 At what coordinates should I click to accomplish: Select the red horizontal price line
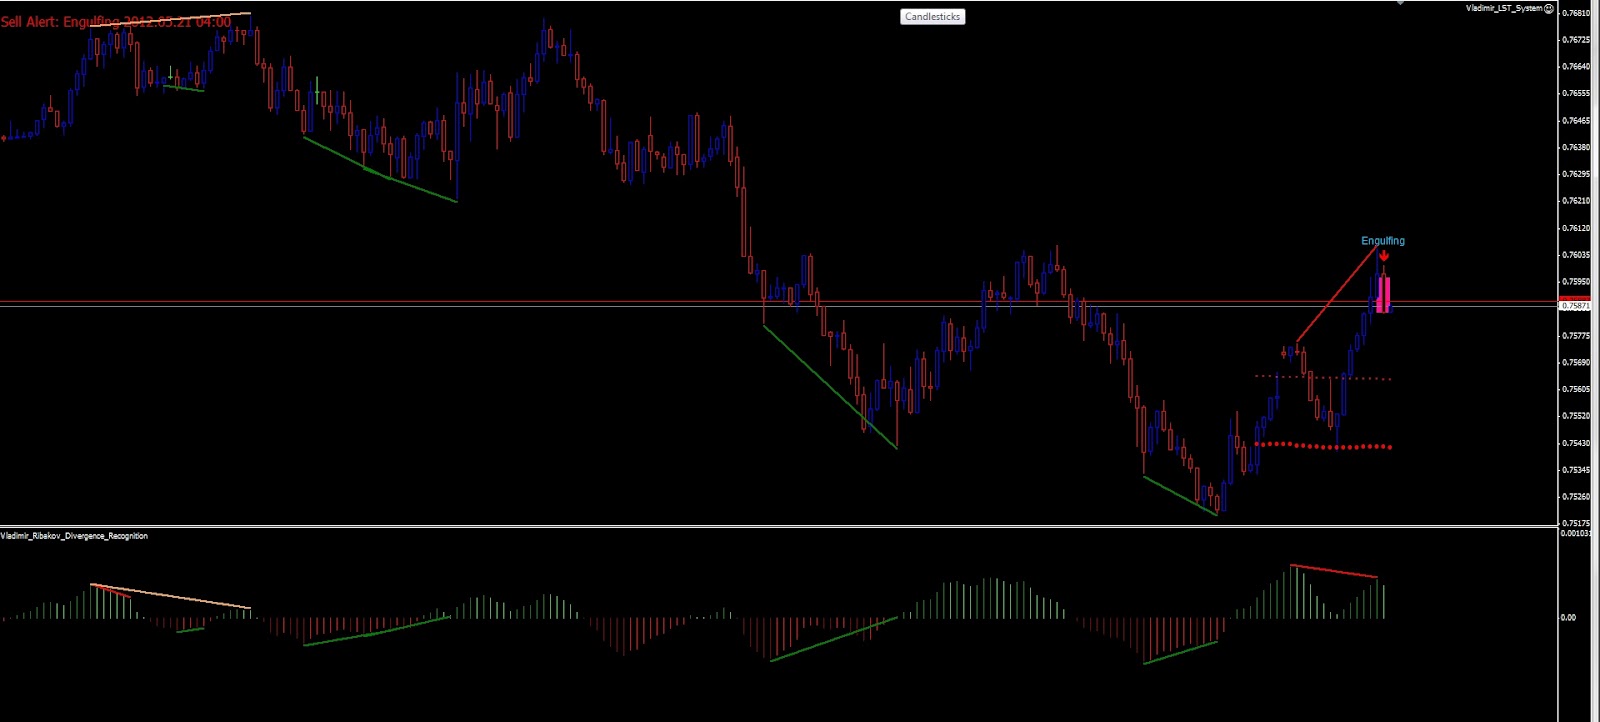(x=780, y=302)
